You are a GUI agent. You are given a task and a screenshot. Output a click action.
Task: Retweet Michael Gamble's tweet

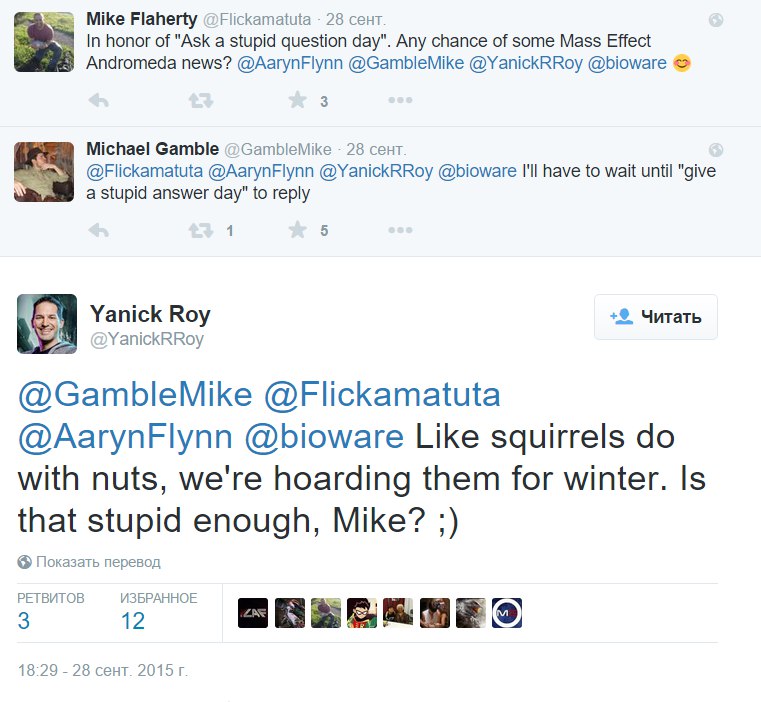(x=201, y=231)
